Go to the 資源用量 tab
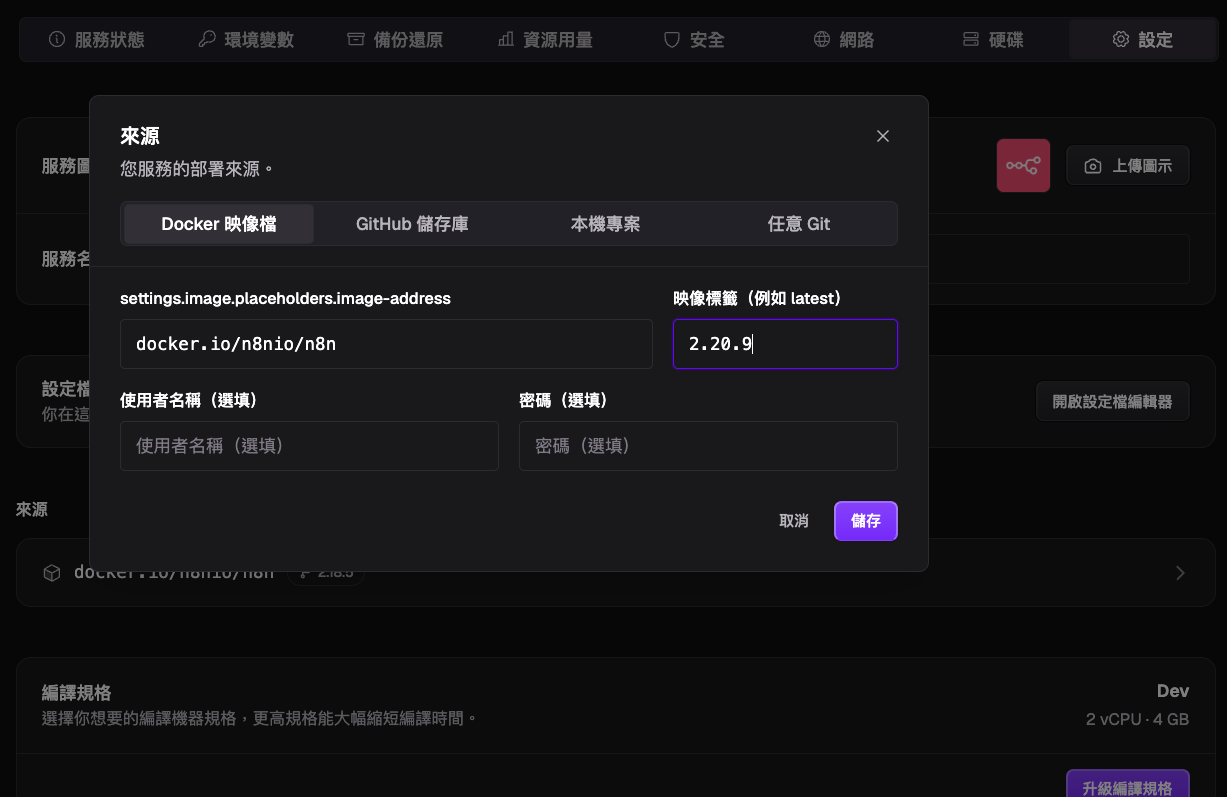 (545, 40)
